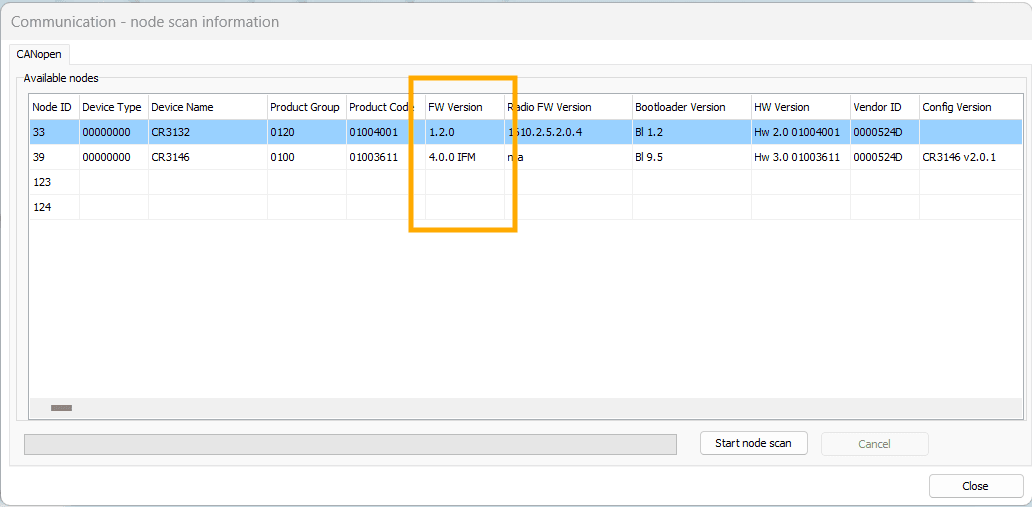
Task: Select the node ID 123 row
Action: click(52, 182)
